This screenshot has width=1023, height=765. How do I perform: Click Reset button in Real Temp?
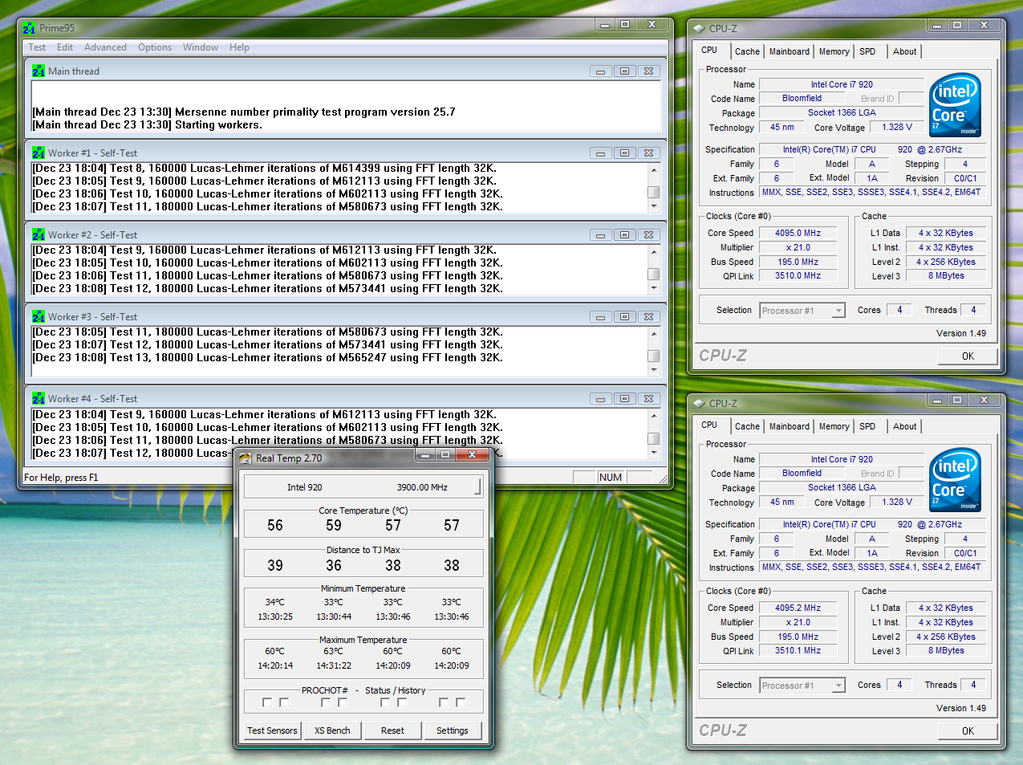pos(392,730)
